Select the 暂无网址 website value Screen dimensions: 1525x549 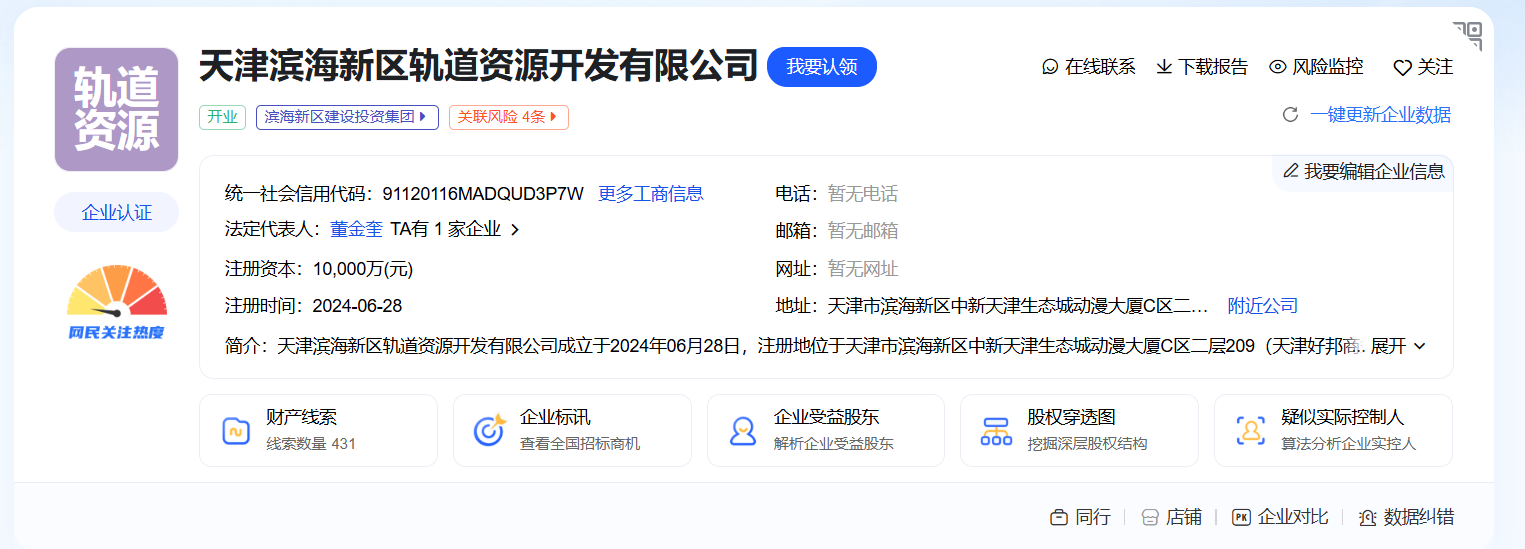coord(863,269)
